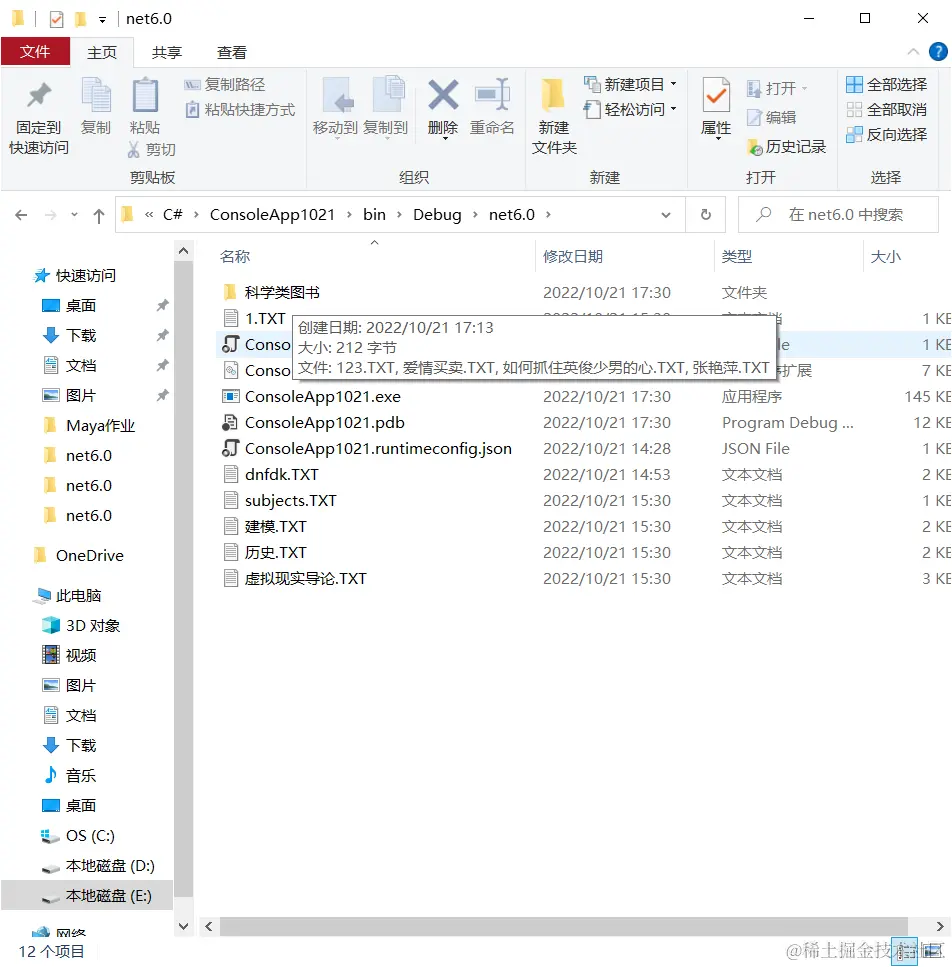Click History (历史记录) icon
This screenshot has height=967, width=952.
point(755,147)
